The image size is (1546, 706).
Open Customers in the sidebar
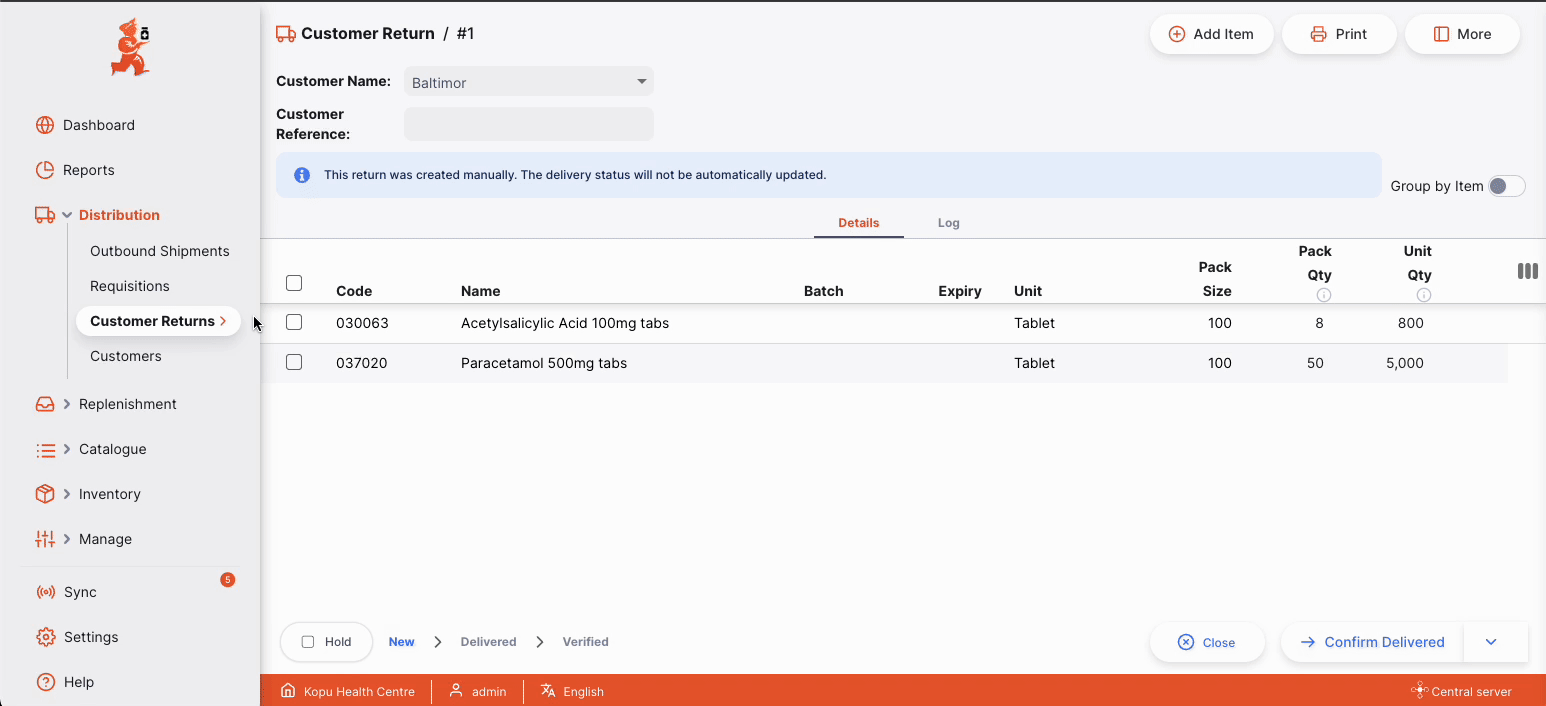pyautogui.click(x=126, y=356)
